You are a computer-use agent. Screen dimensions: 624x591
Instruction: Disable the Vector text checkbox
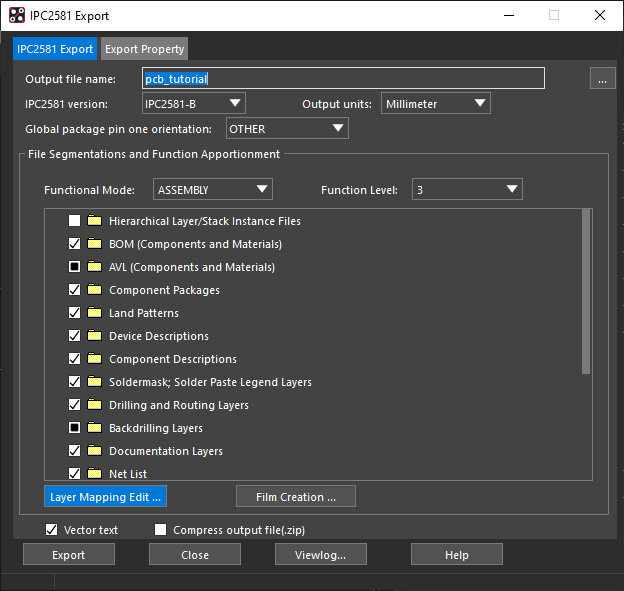51,530
